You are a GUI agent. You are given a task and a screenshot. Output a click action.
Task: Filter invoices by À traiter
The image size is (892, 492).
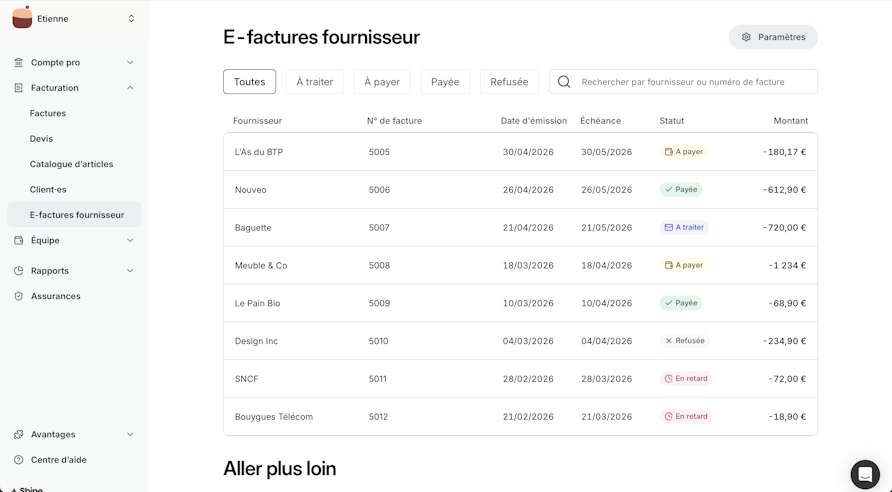315,82
